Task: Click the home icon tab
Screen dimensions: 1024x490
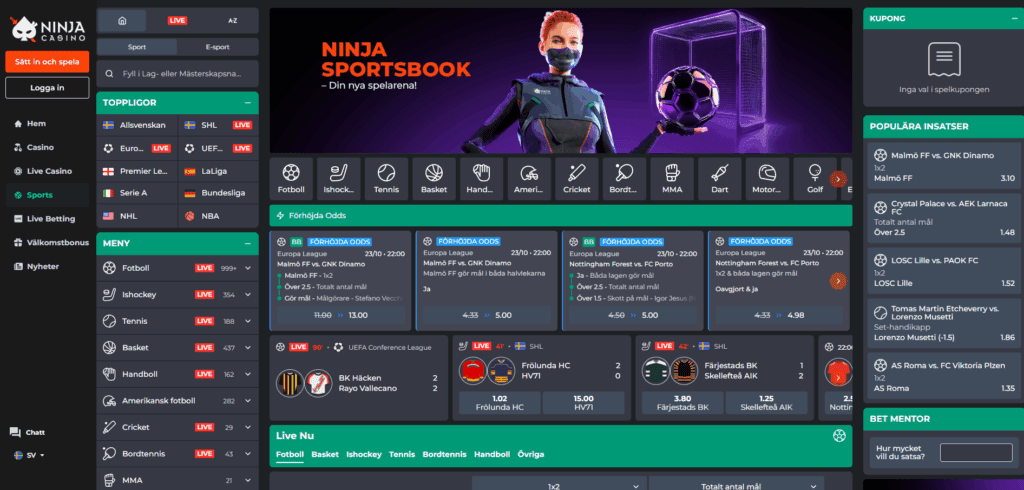Action: tap(122, 20)
